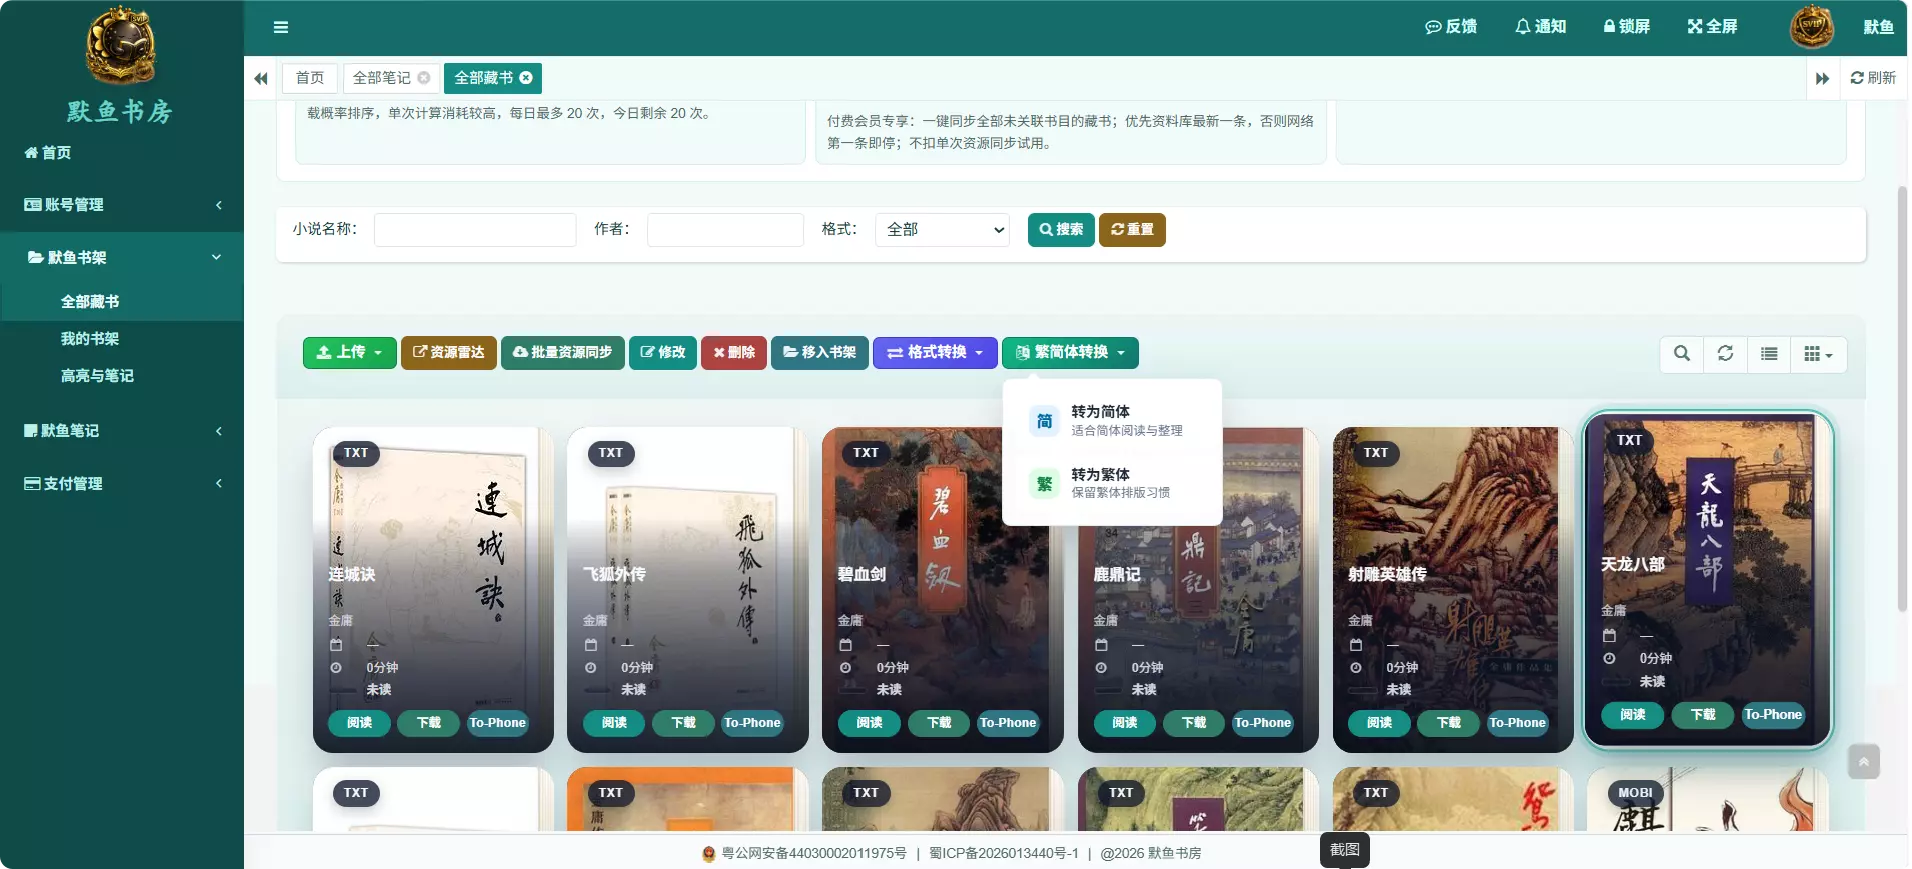Click To-Phone on the 碧血剑 card
This screenshot has height=869, width=1912.
(1008, 723)
